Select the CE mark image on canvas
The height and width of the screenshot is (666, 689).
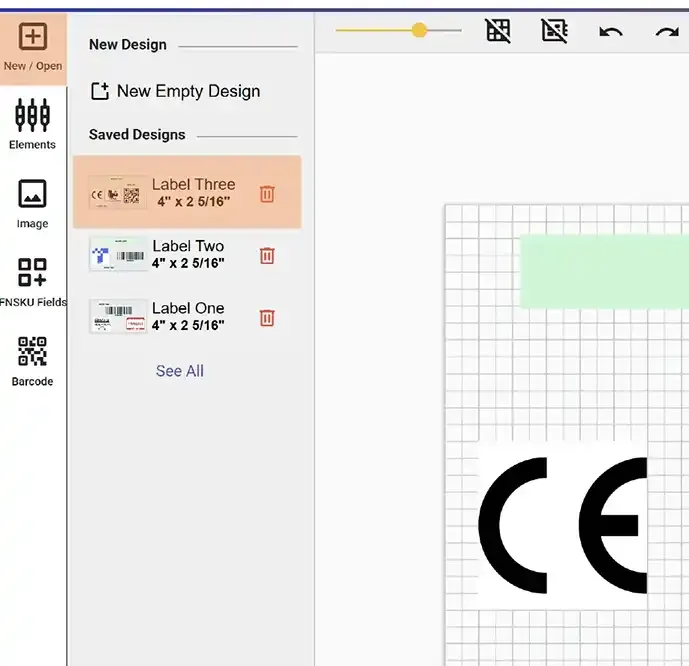tap(562, 525)
